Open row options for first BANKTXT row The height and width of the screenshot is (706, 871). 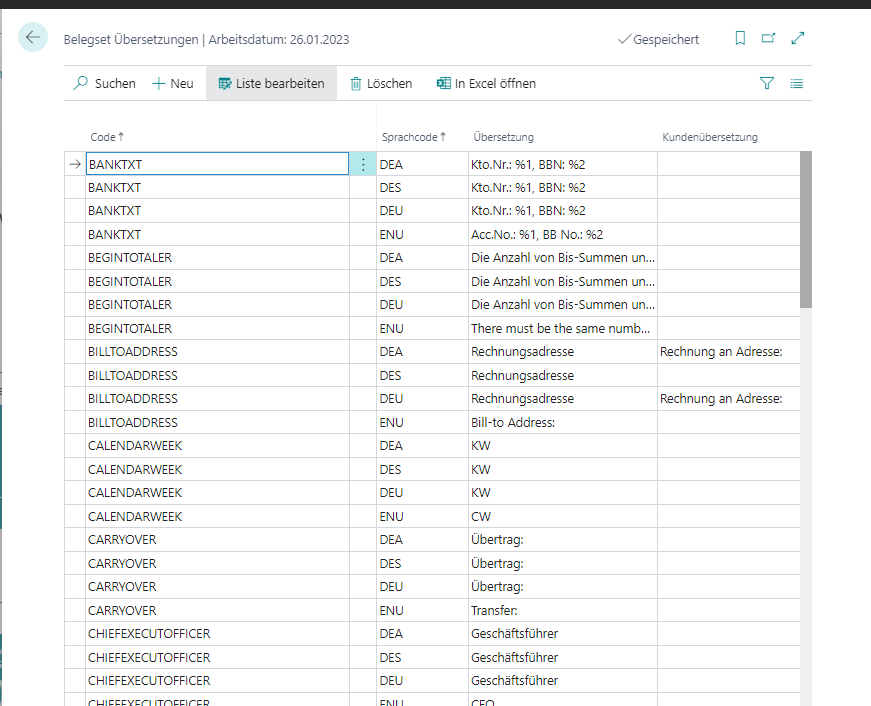pyautogui.click(x=362, y=164)
